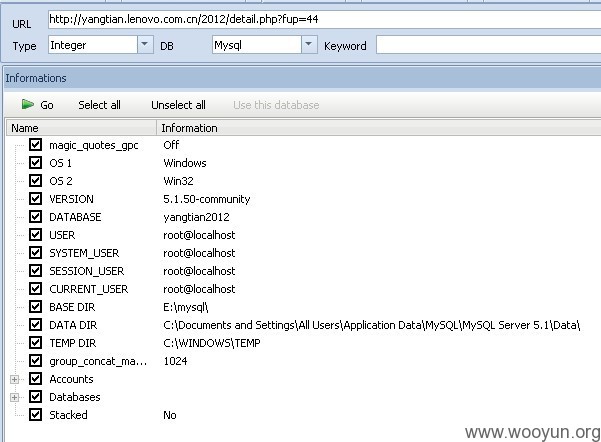Click the Name column header

pos(81,128)
